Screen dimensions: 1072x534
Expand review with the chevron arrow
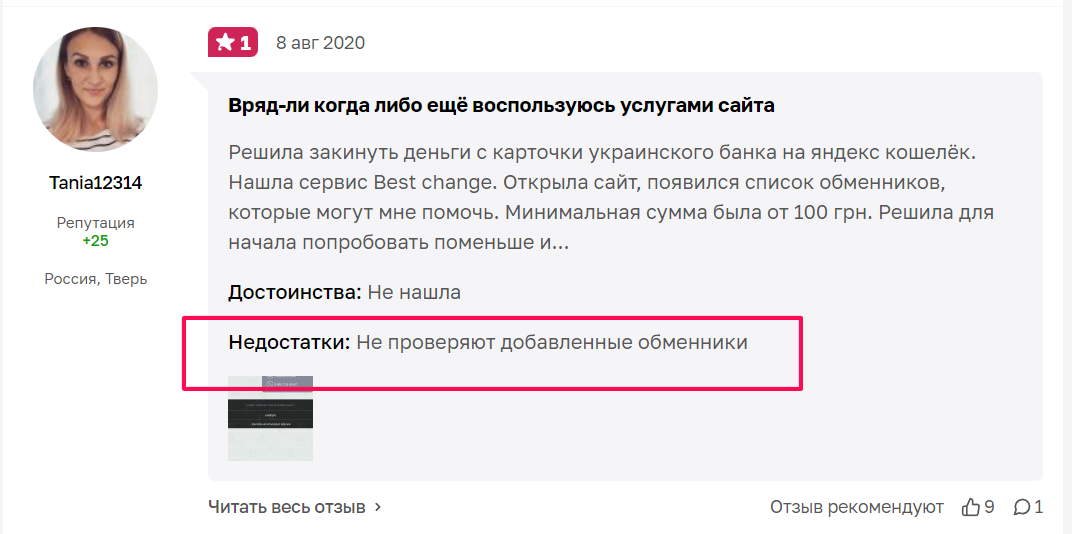tap(378, 507)
